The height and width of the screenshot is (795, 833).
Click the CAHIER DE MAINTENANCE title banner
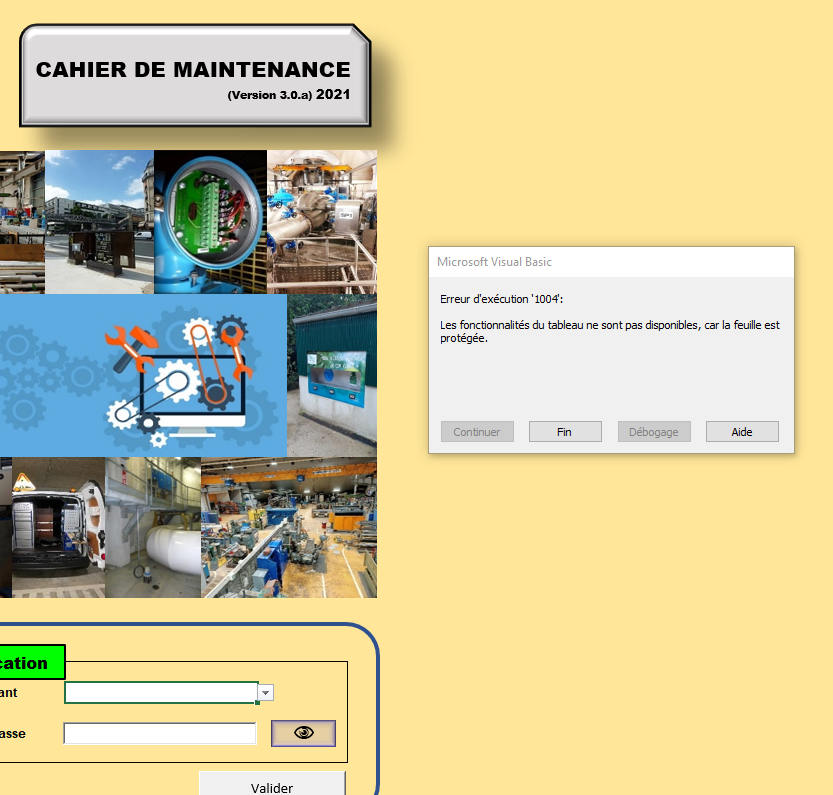(x=193, y=75)
